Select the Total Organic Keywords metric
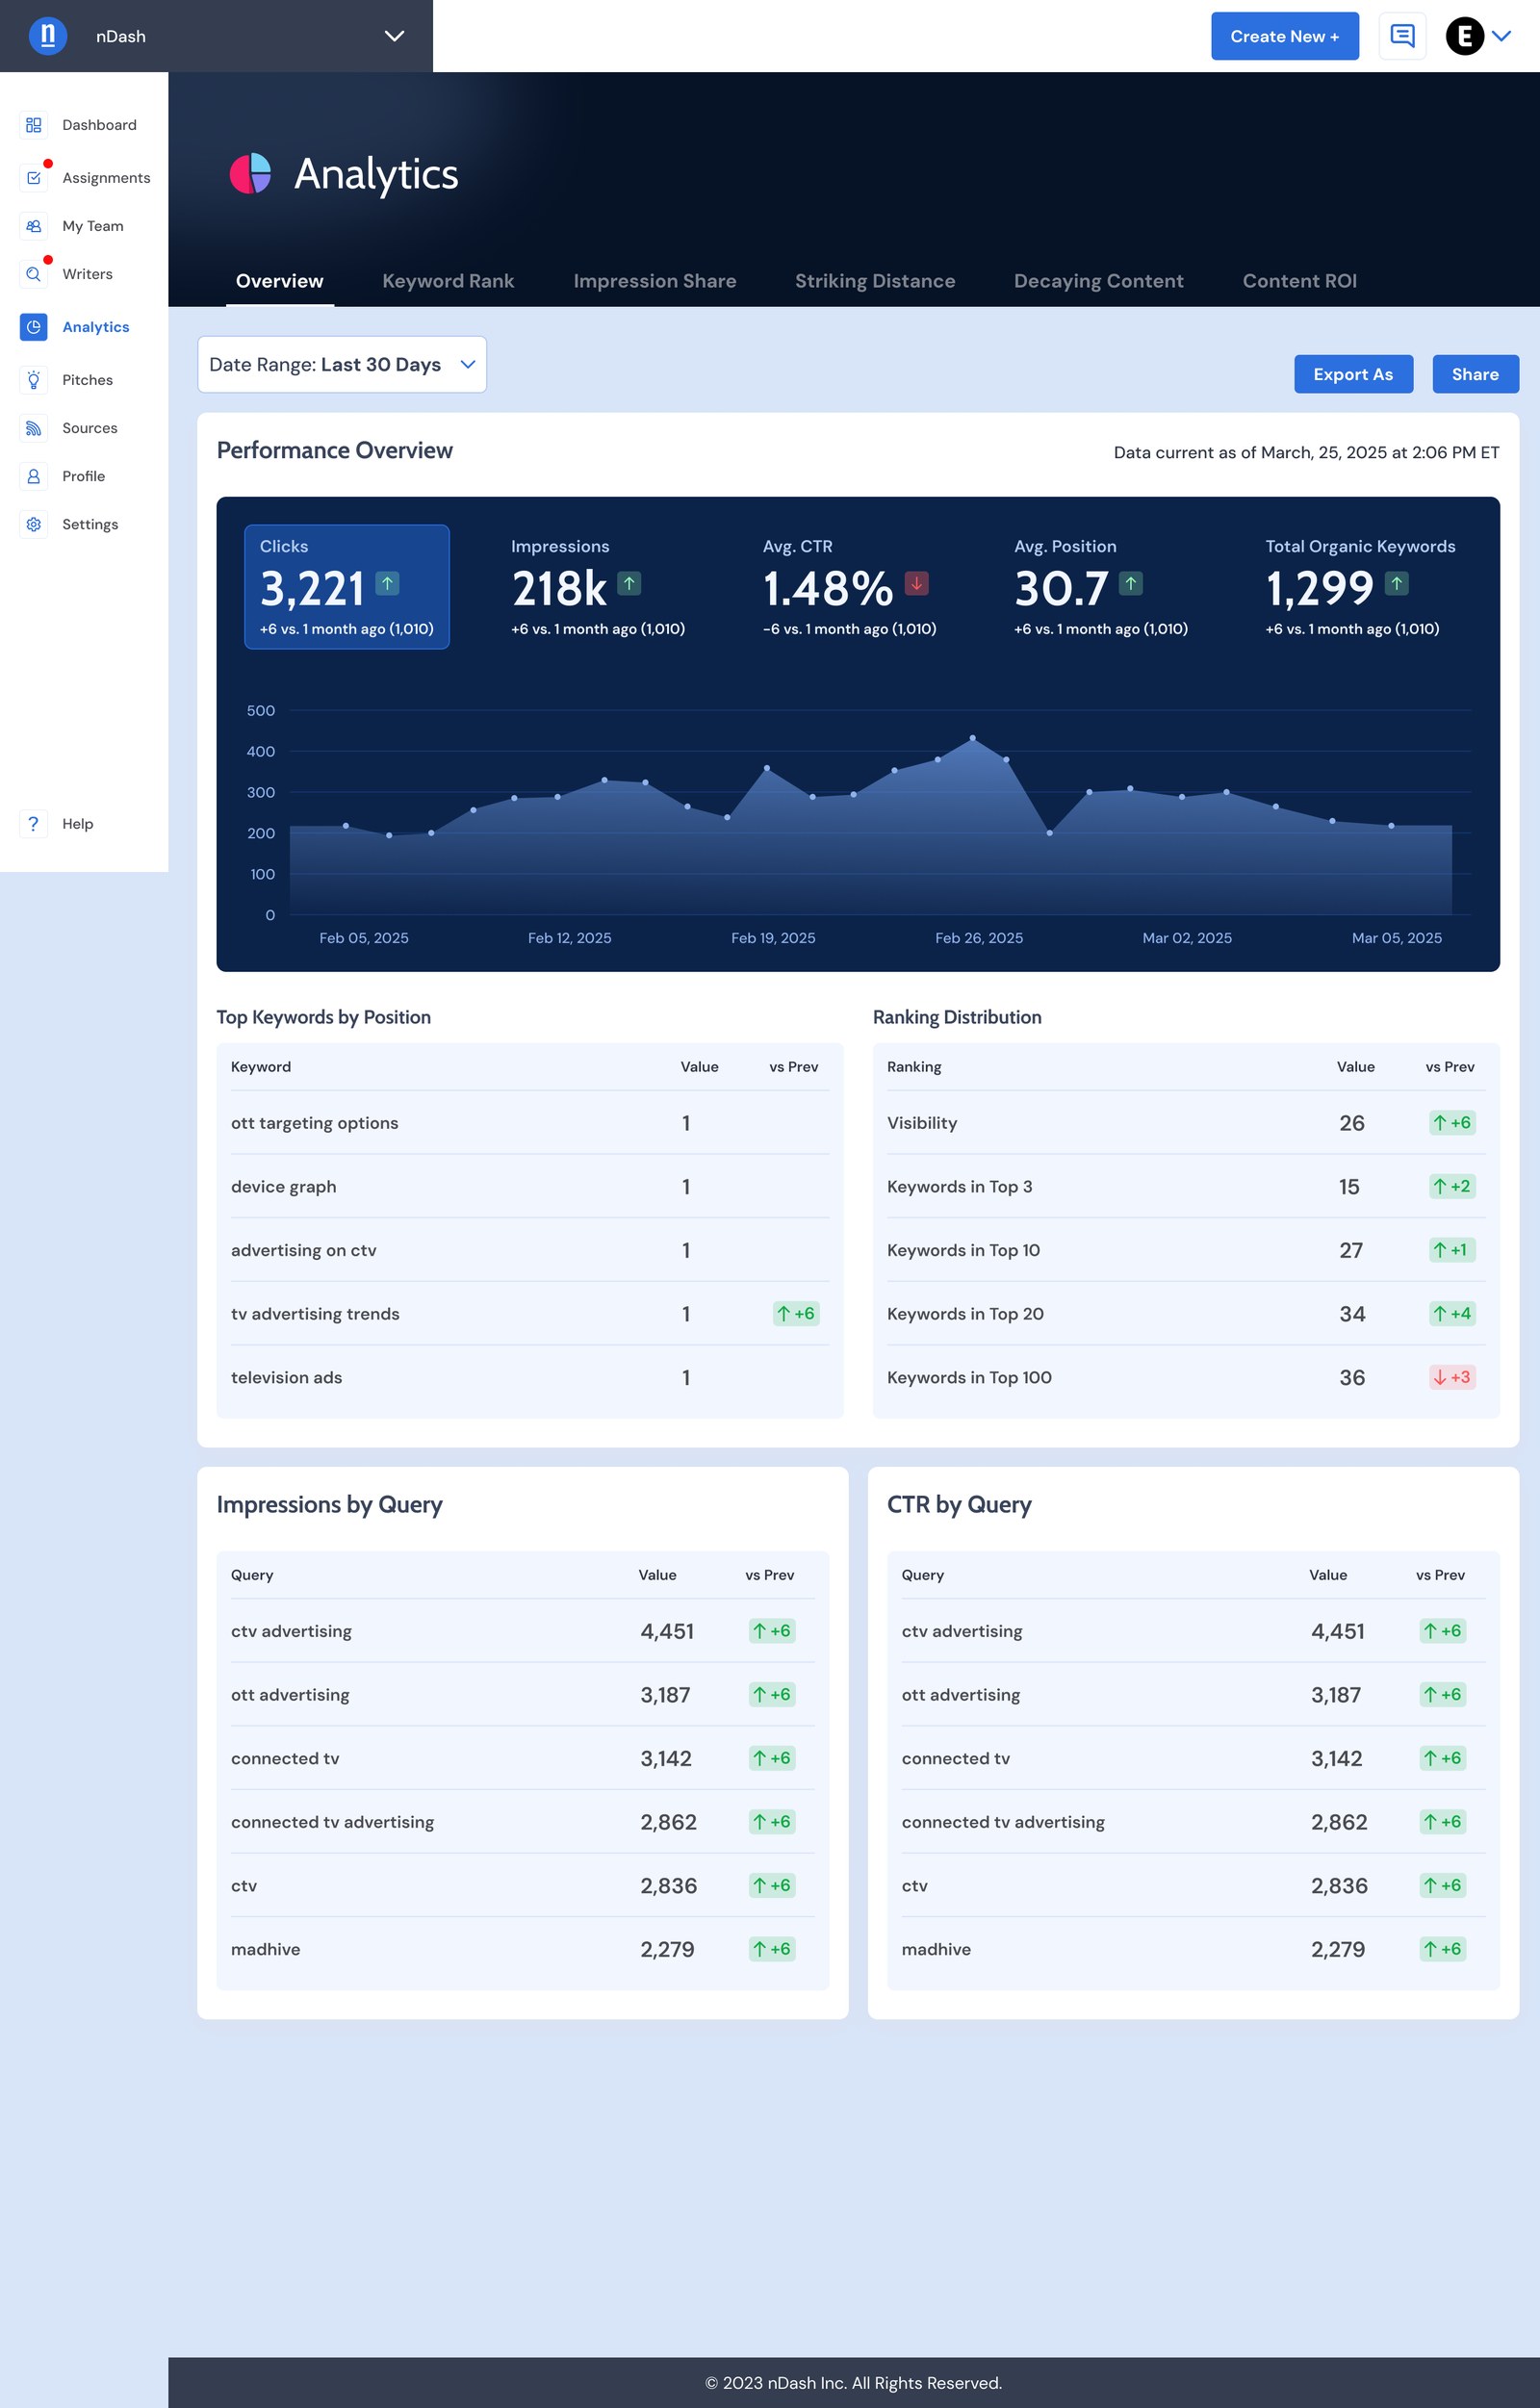1540x2408 pixels. tap(1361, 587)
